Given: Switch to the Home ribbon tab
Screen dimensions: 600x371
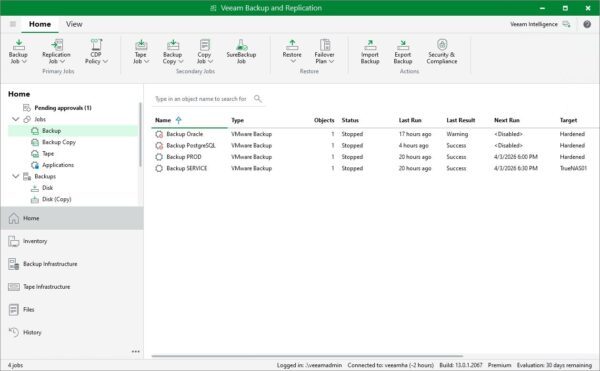Looking at the screenshot, I should [40, 24].
